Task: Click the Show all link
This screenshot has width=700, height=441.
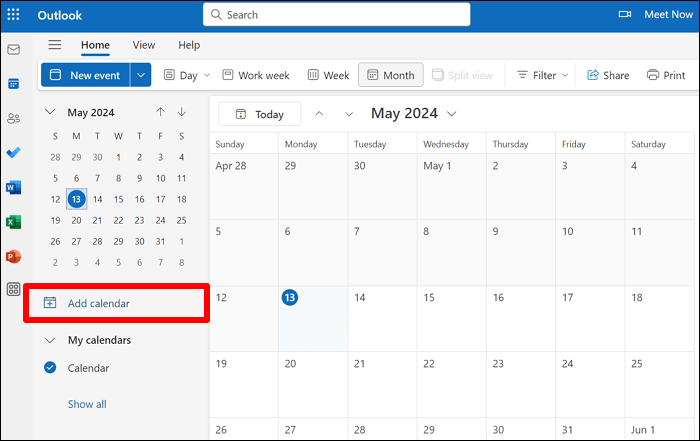Action: pyautogui.click(x=87, y=404)
